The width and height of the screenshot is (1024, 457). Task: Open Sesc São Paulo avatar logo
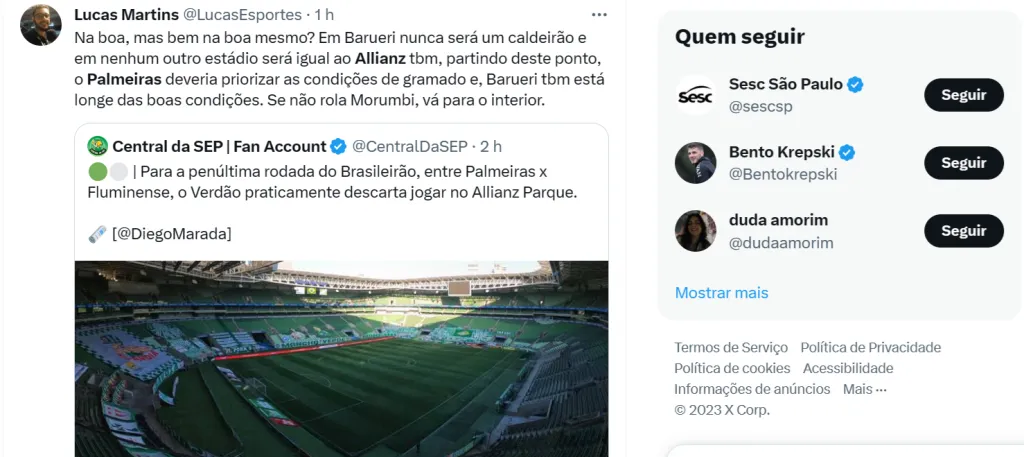pyautogui.click(x=695, y=95)
